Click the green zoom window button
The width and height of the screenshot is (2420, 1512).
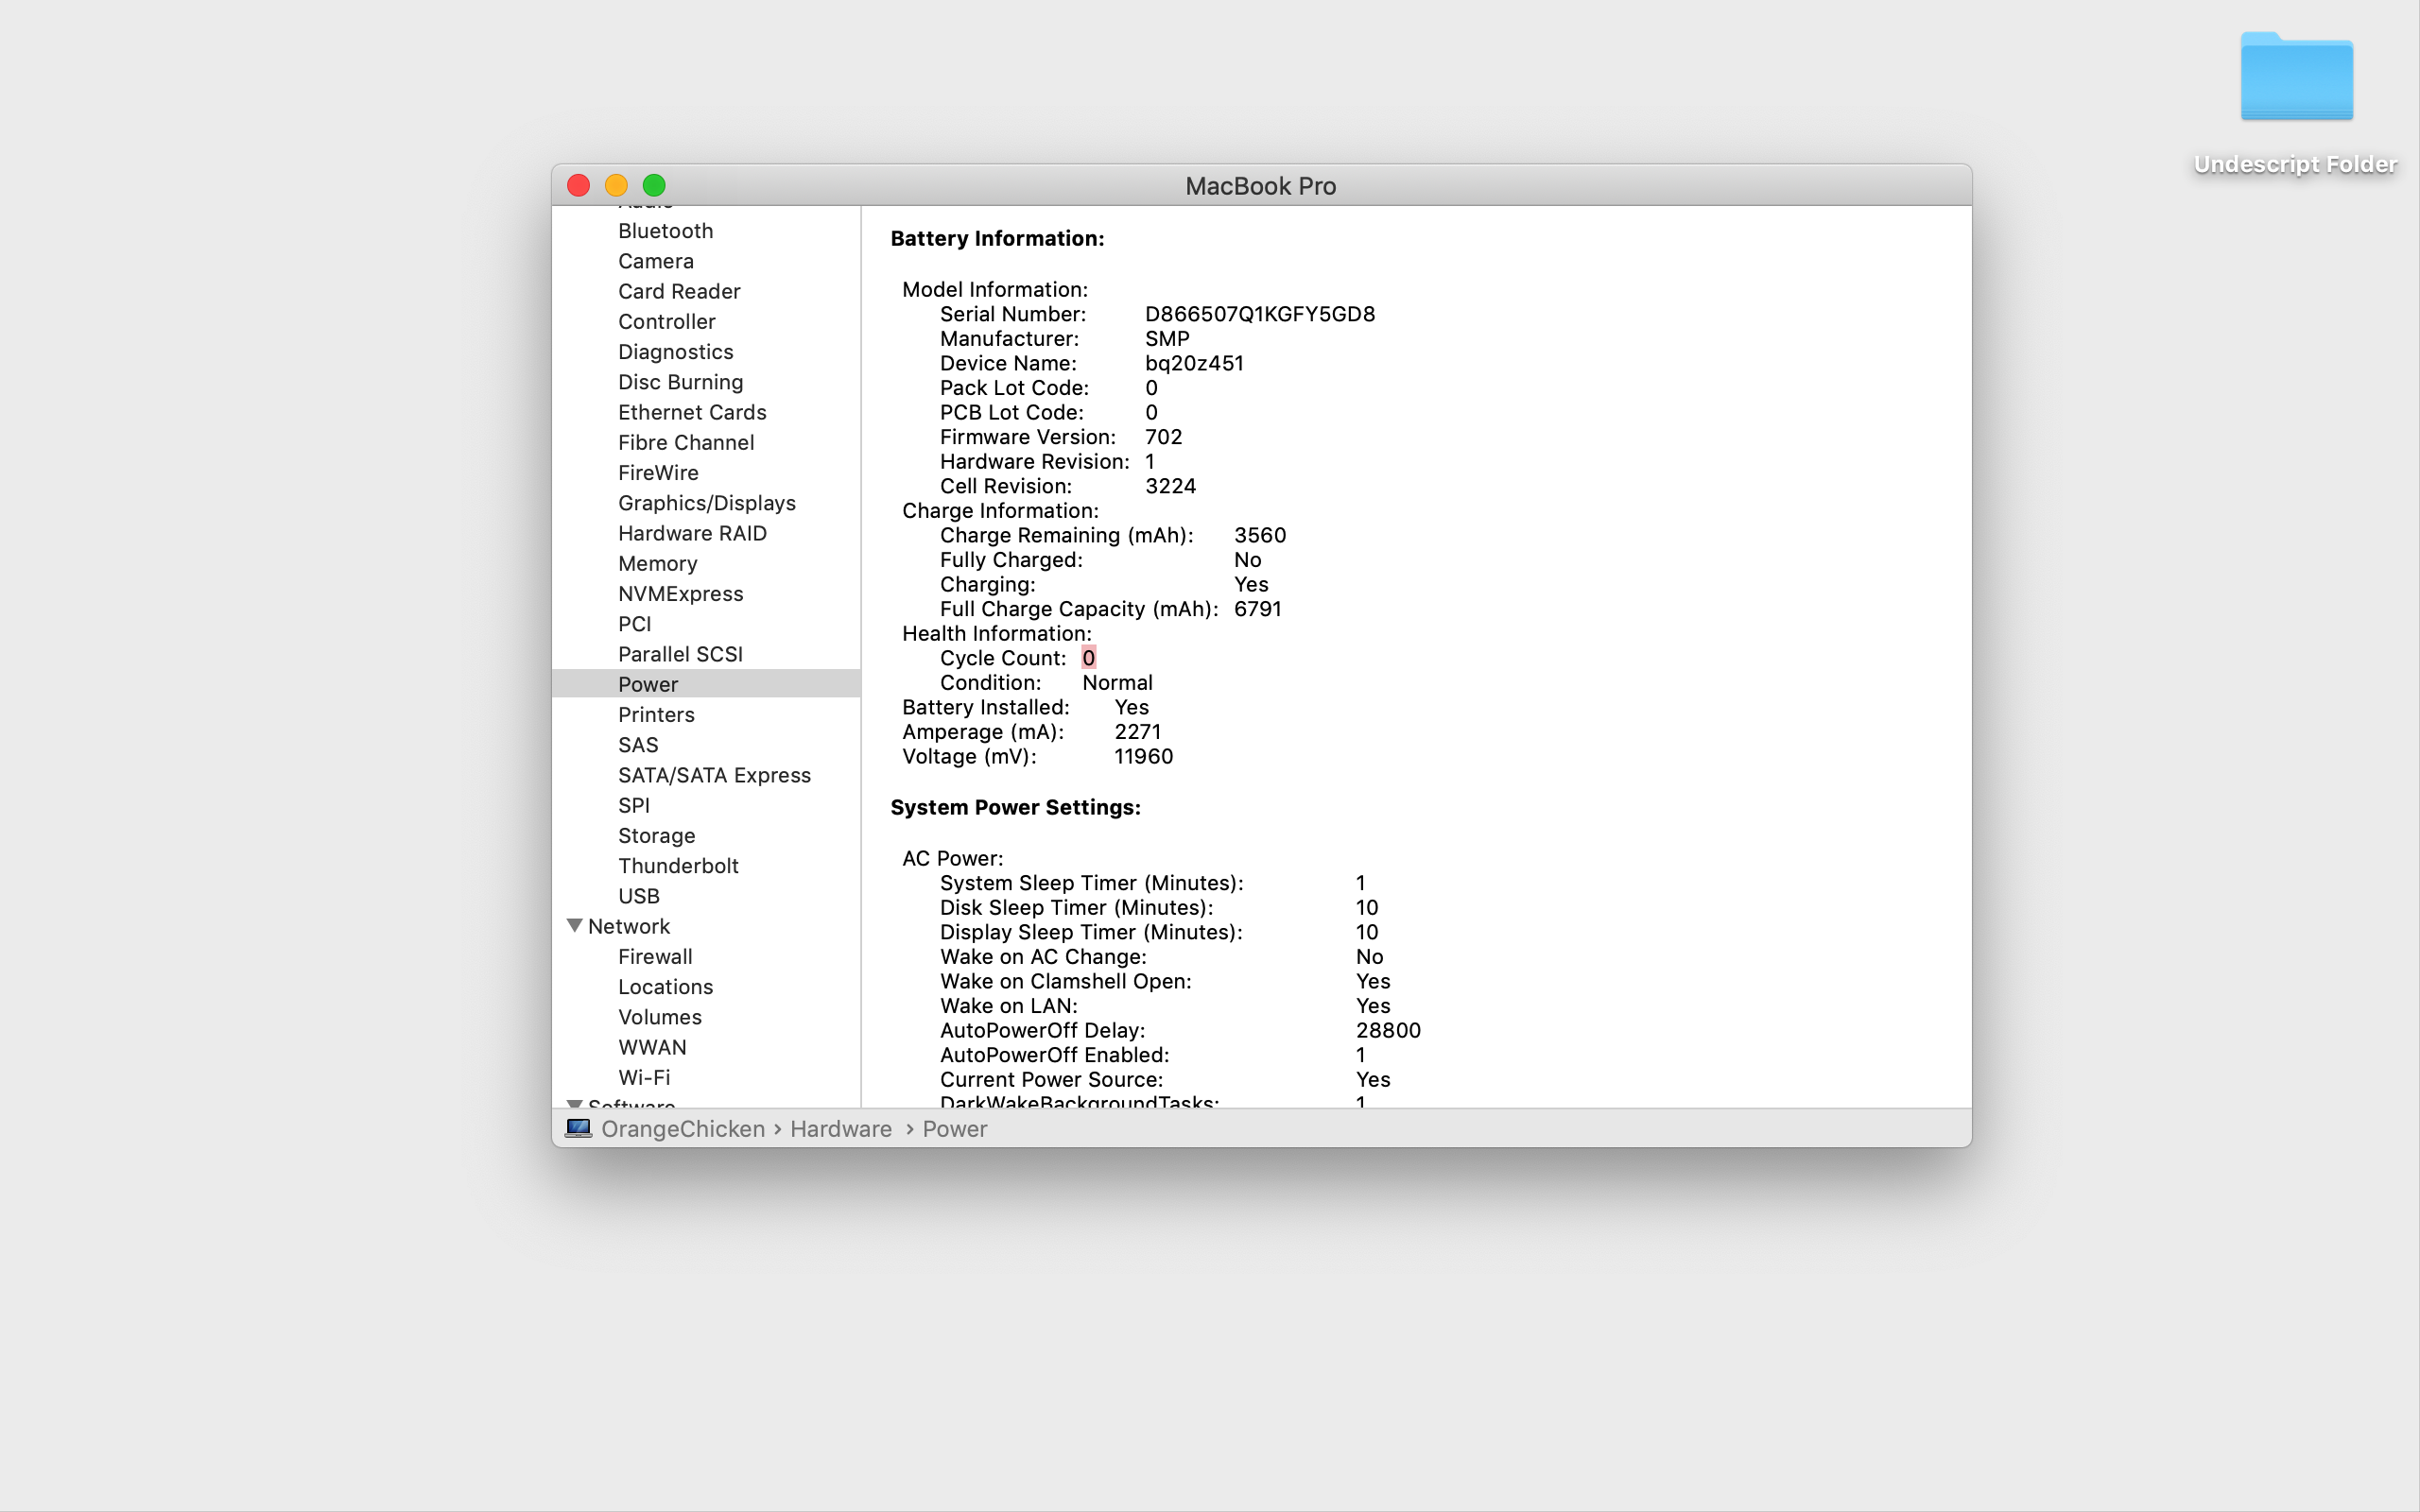tap(654, 186)
